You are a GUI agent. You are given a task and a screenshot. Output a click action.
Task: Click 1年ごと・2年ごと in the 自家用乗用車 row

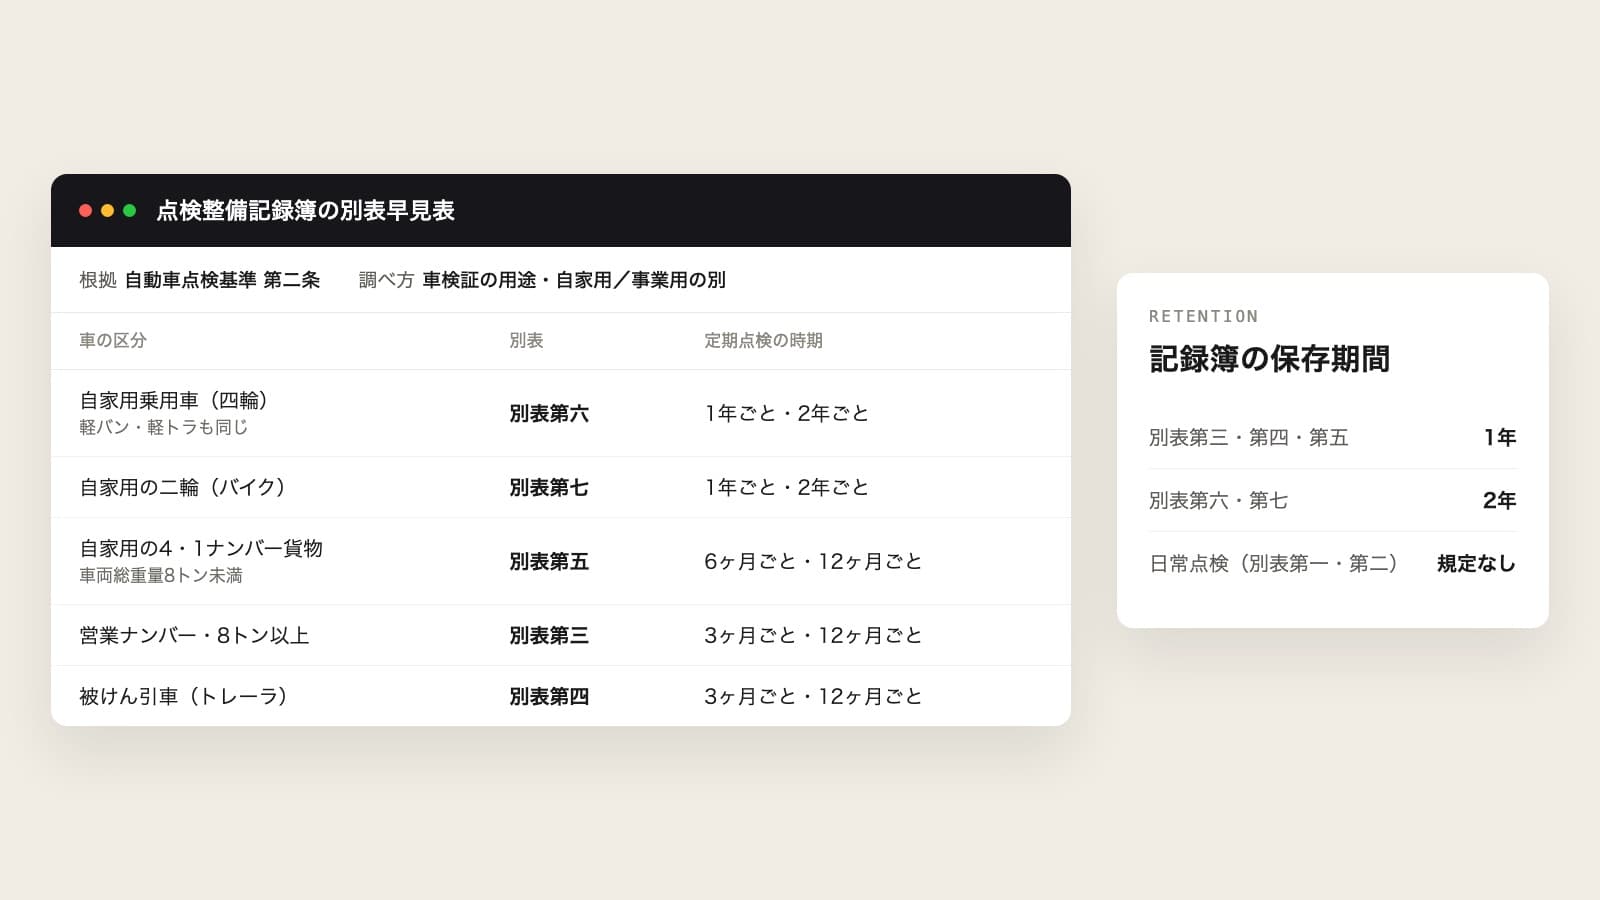pyautogui.click(x=787, y=413)
